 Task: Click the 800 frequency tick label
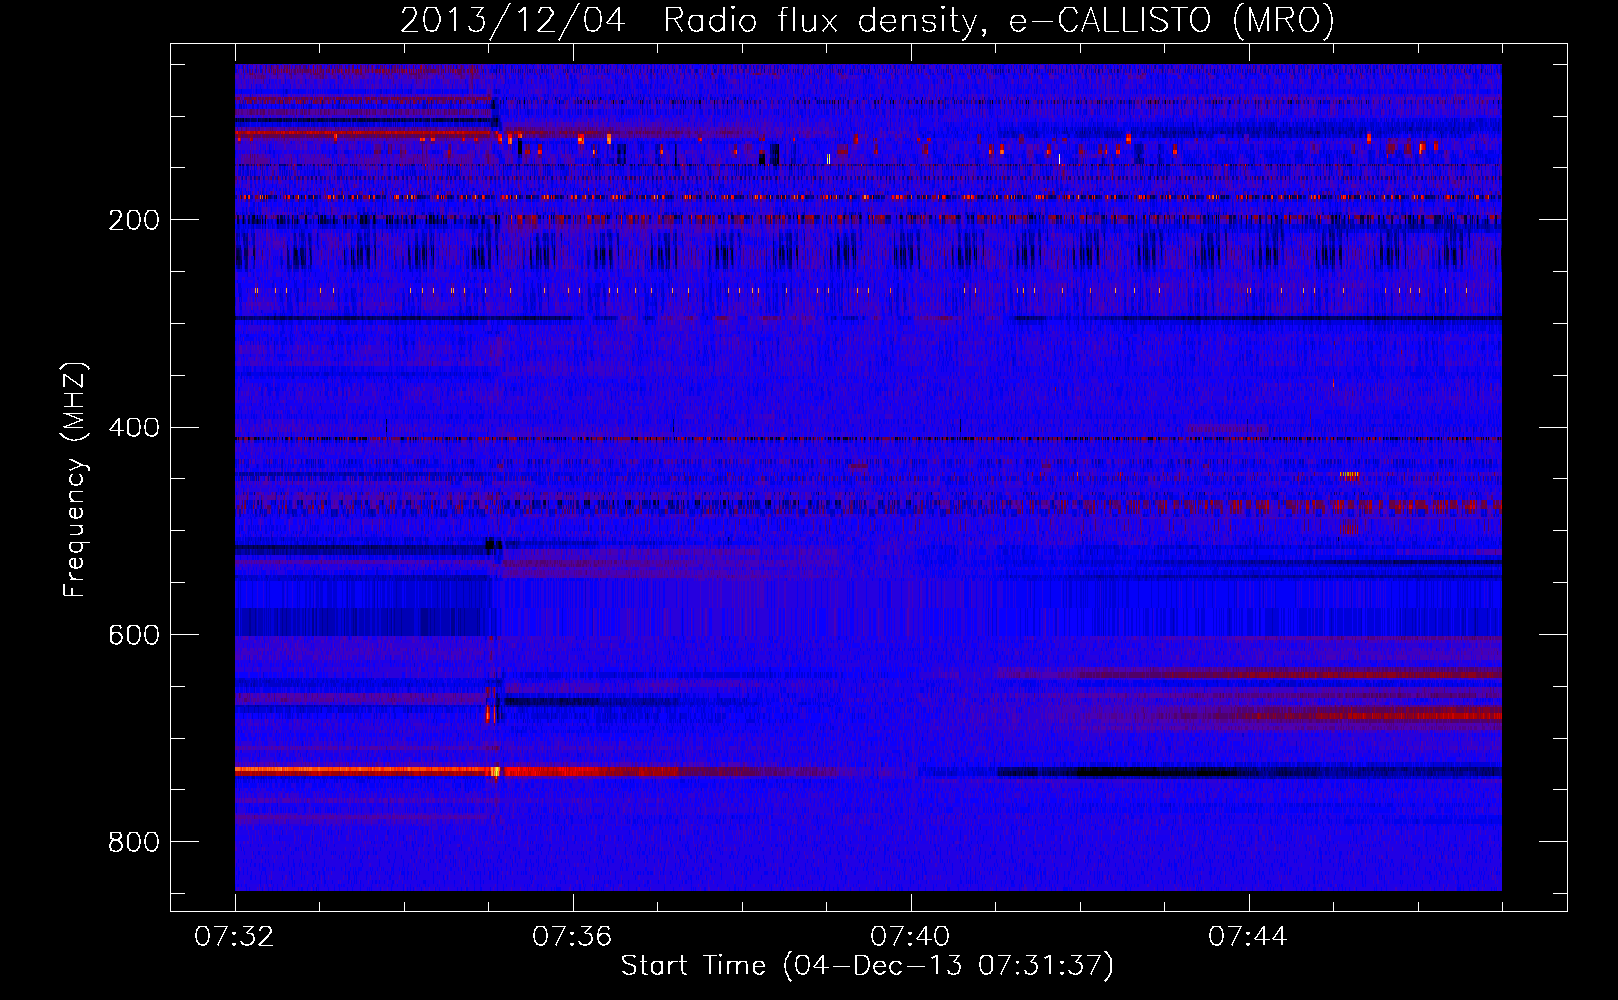[133, 843]
